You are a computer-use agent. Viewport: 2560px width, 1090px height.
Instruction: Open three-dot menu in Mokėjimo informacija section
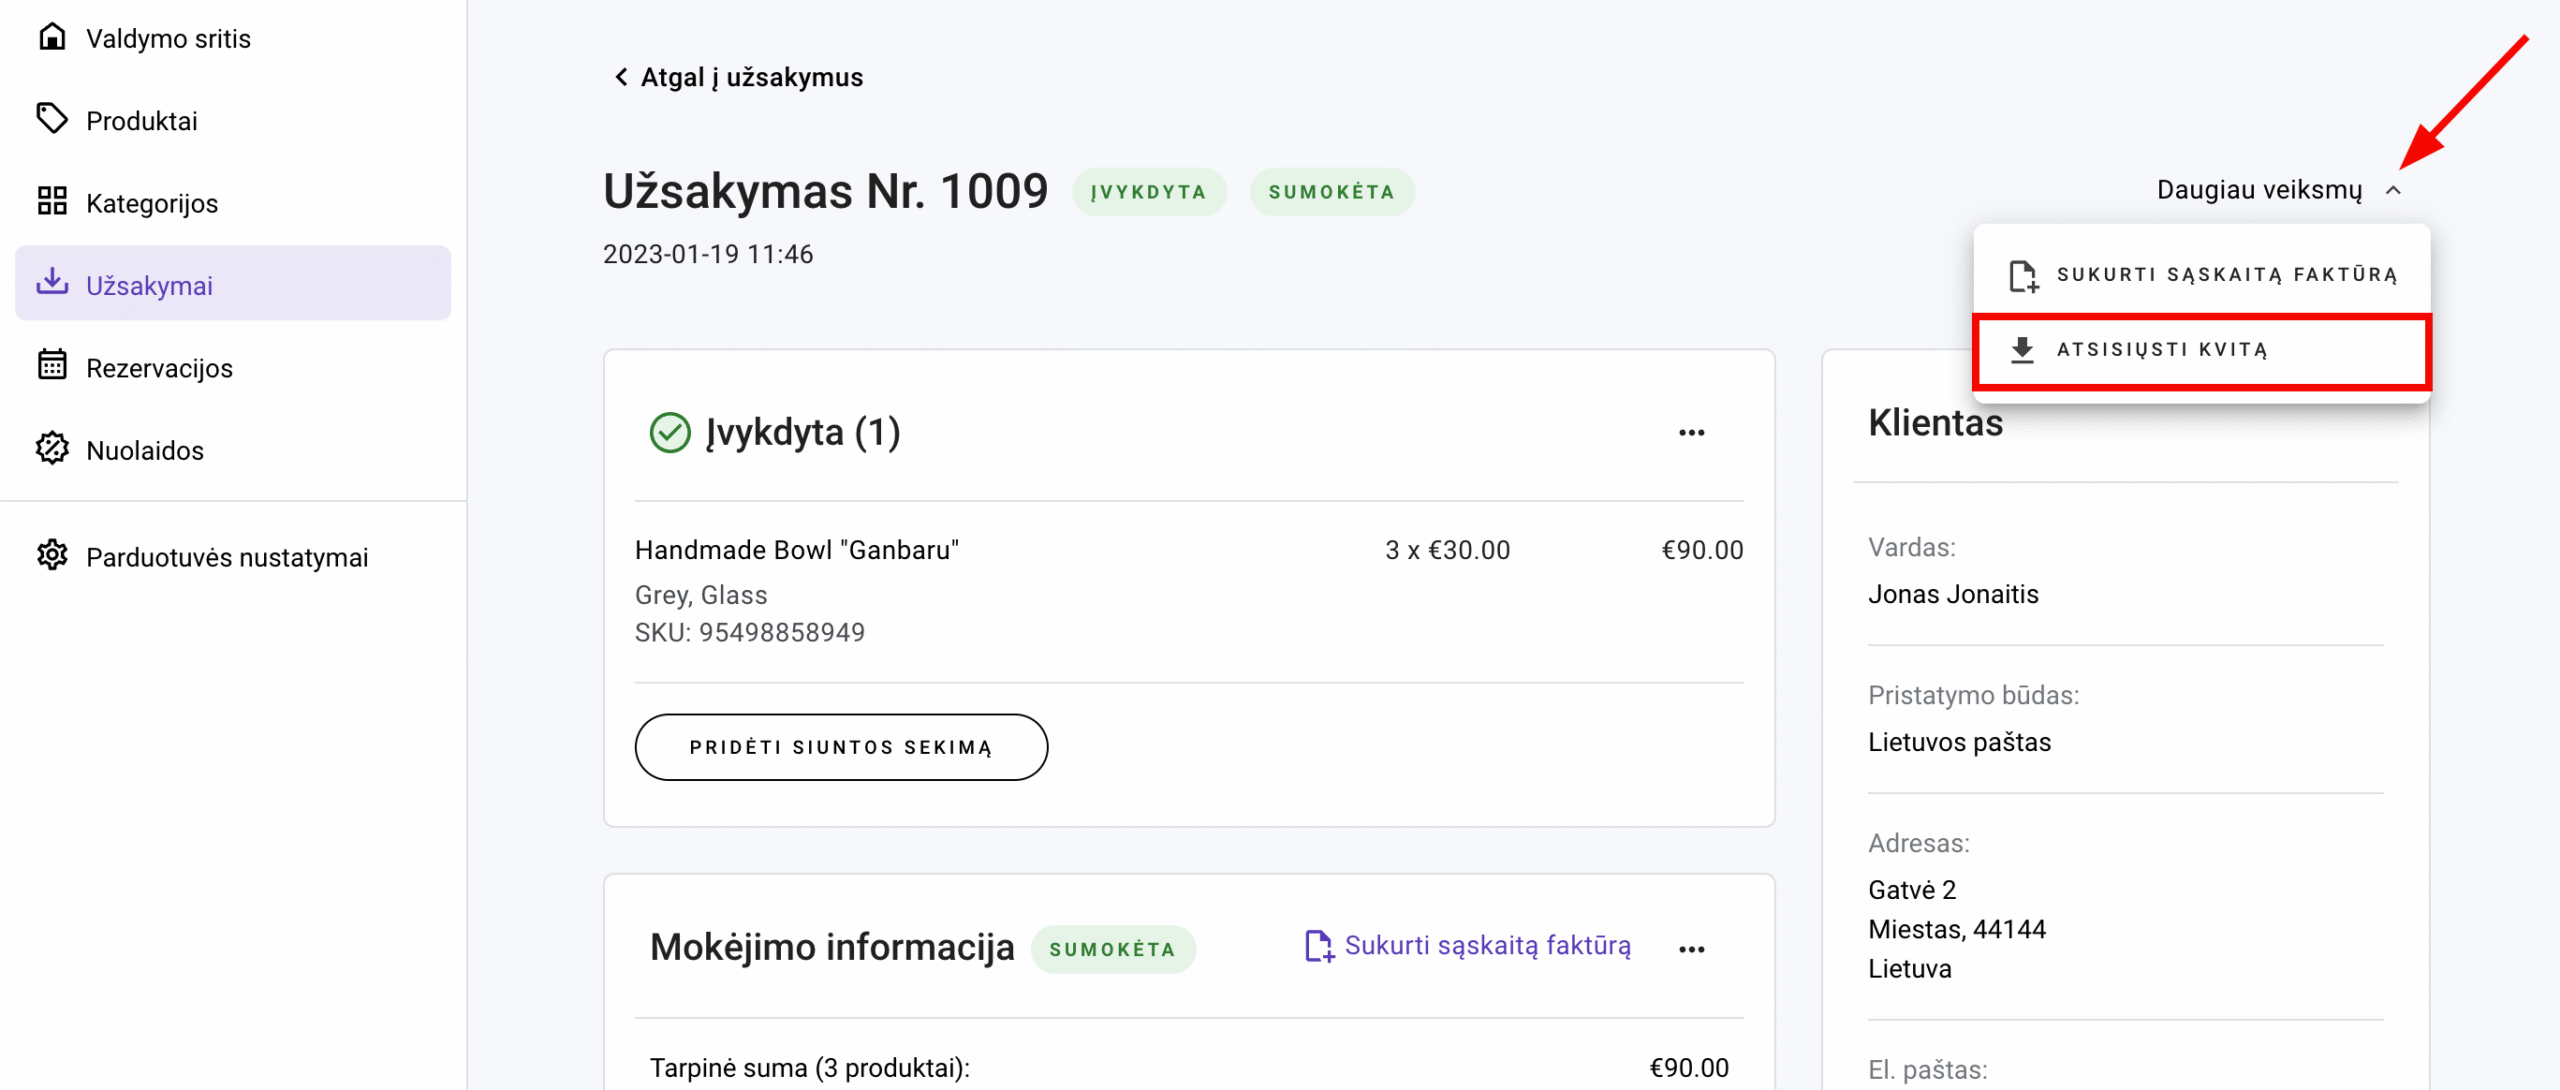tap(1691, 949)
